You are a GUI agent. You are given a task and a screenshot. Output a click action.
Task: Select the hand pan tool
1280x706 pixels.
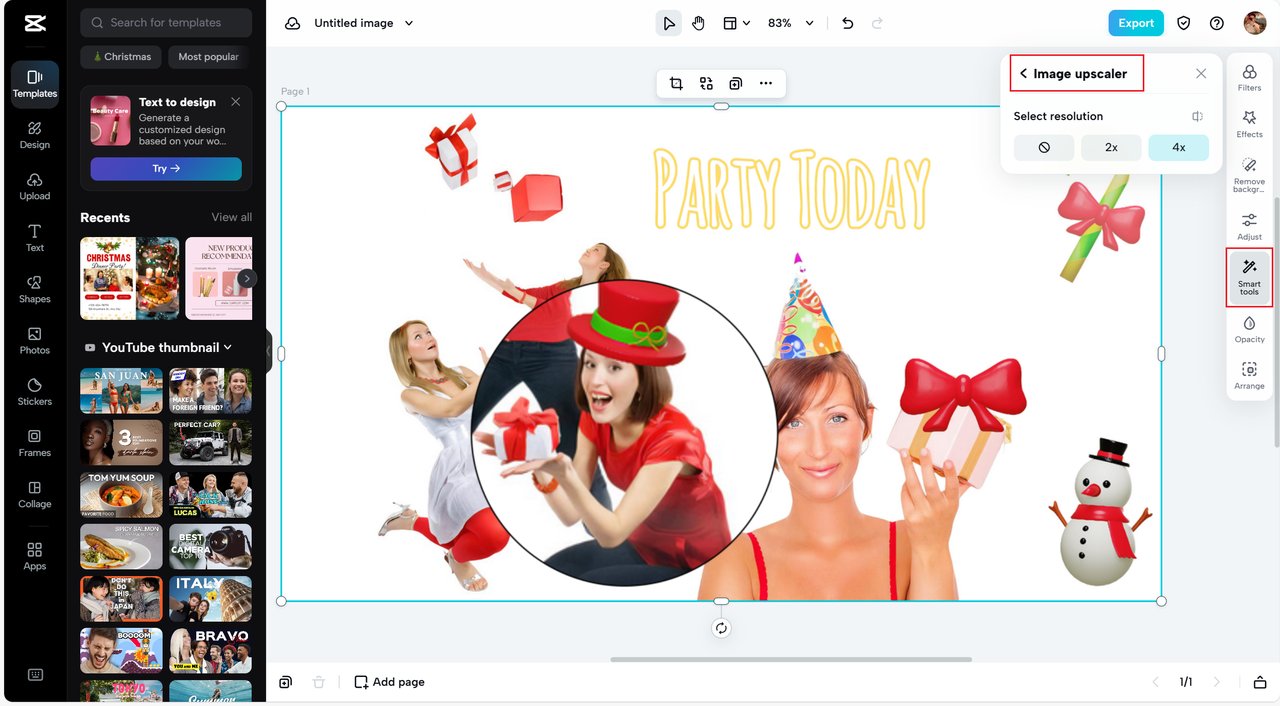[x=699, y=23]
